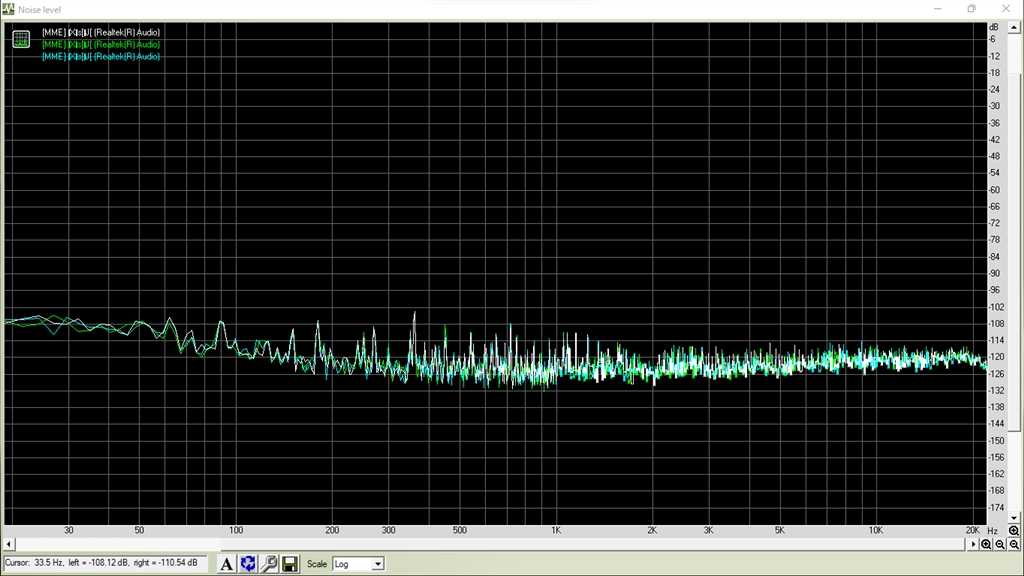Image resolution: width=1024 pixels, height=576 pixels.
Task: Open the Scale dropdown showing Log
Action: pyautogui.click(x=358, y=564)
